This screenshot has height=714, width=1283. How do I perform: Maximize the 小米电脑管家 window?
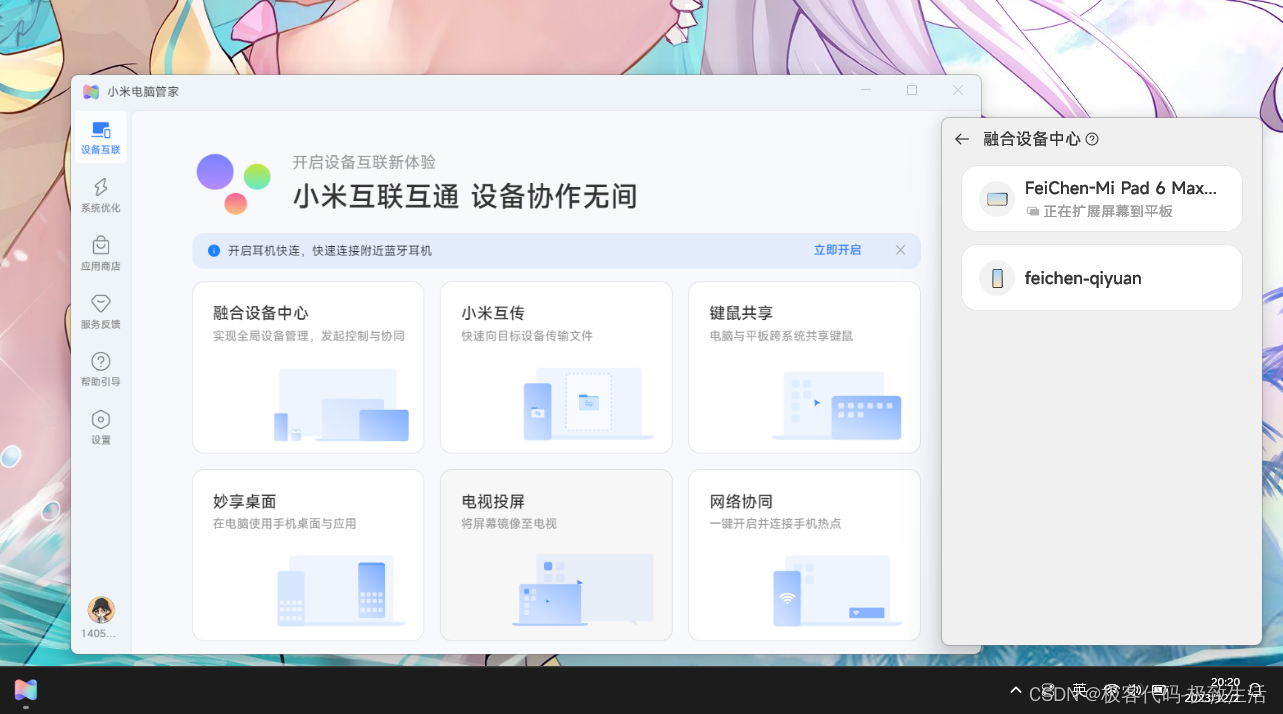click(x=912, y=90)
